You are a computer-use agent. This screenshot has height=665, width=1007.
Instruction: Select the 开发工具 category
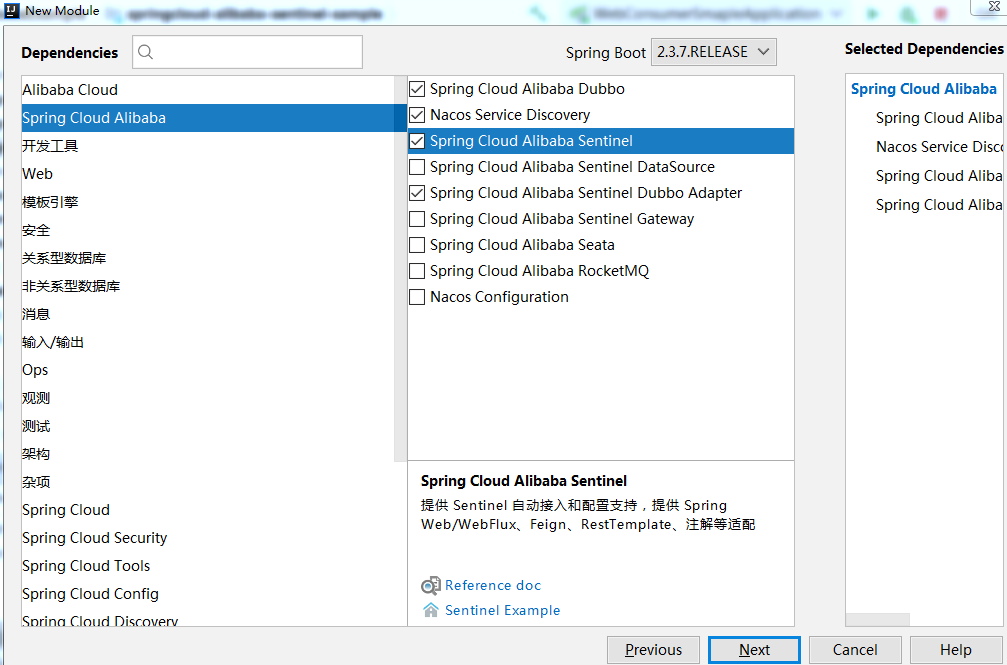click(x=208, y=146)
